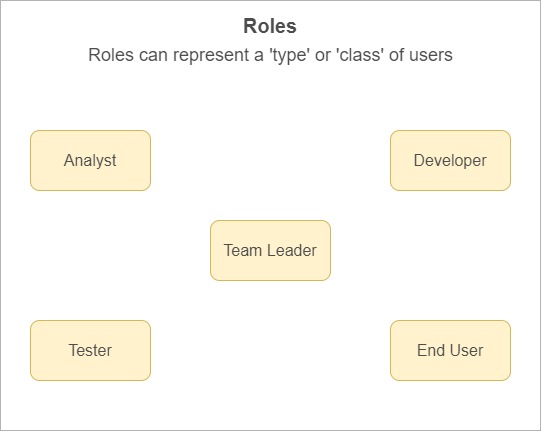Select the Analyst role box

coord(90,160)
